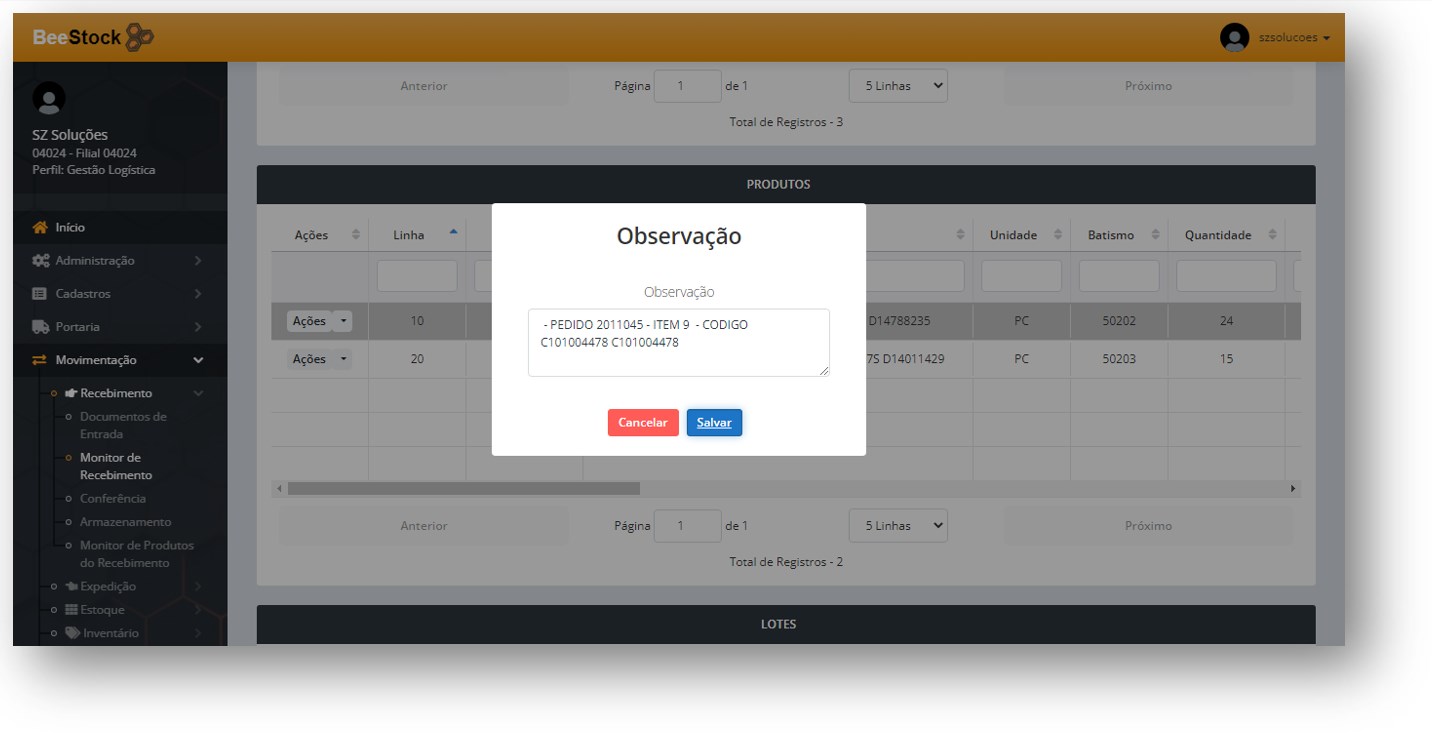Cancel the Observação dialog
The width and height of the screenshot is (1432, 733).
pyautogui.click(x=643, y=423)
